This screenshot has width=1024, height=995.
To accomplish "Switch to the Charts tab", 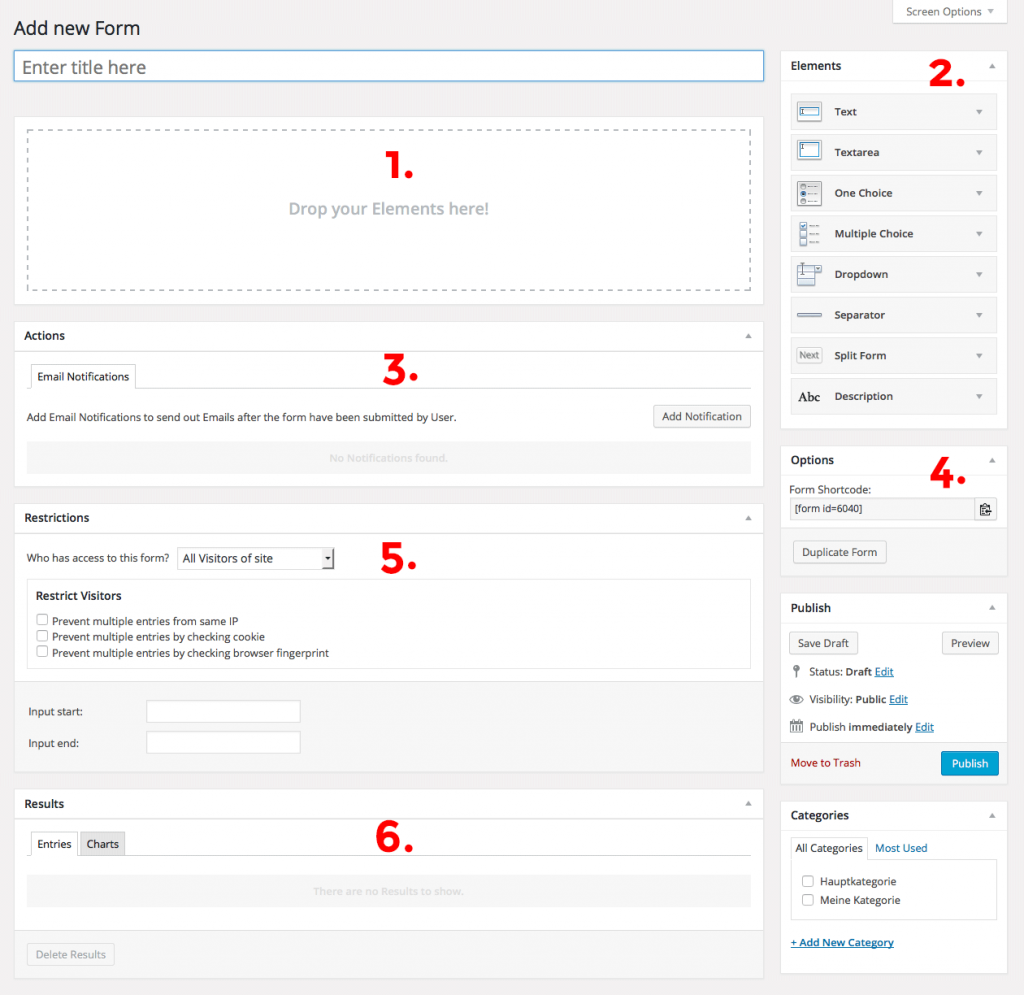I will [102, 843].
